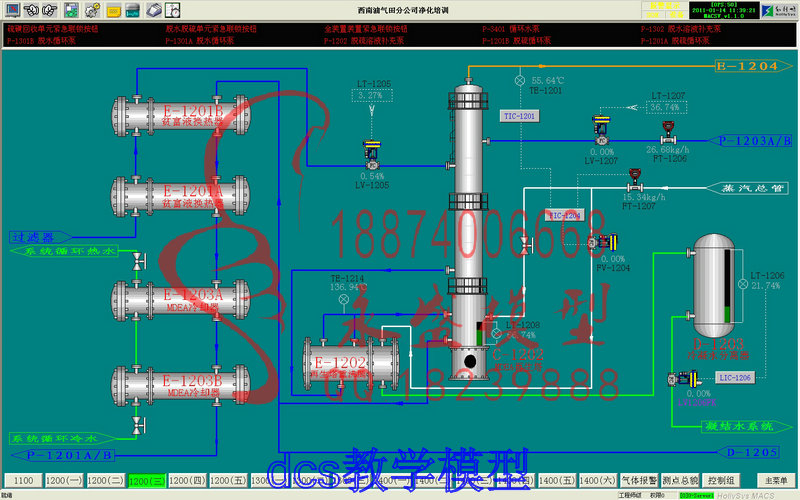The image size is (800, 500).
Task: Follow the steam main header link arrow
Action: click(748, 188)
